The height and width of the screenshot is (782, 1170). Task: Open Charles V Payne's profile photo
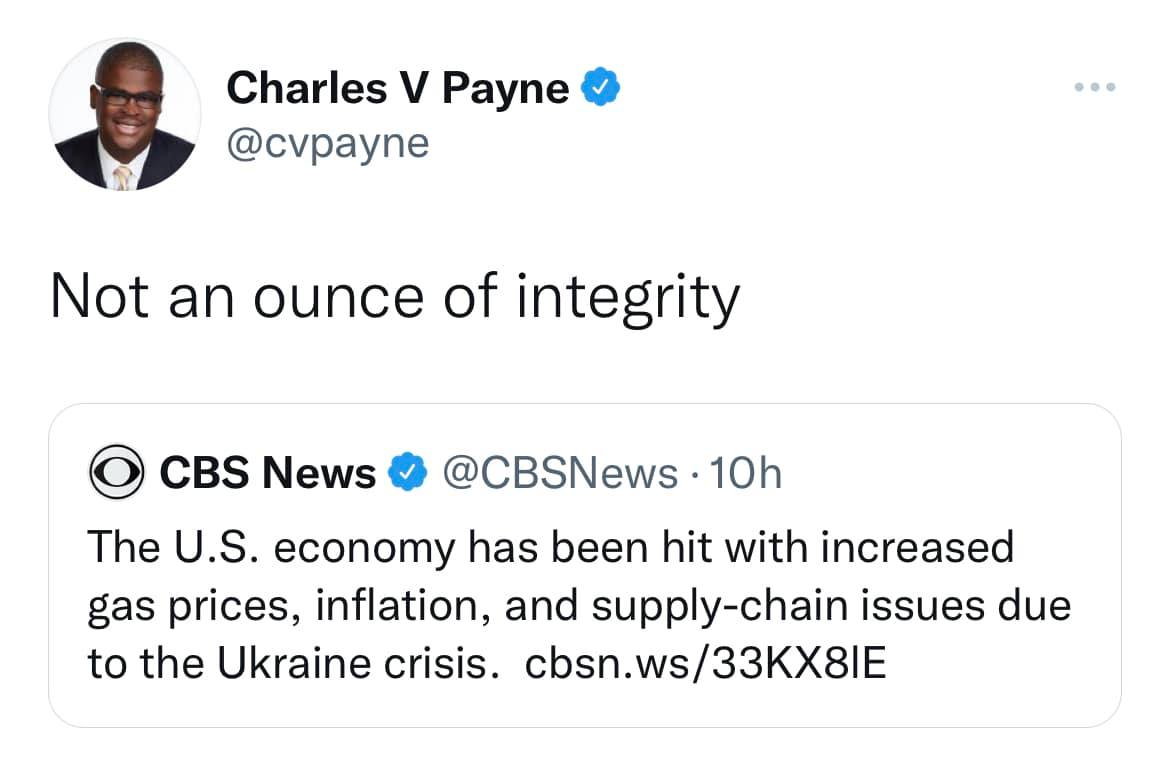(x=124, y=115)
